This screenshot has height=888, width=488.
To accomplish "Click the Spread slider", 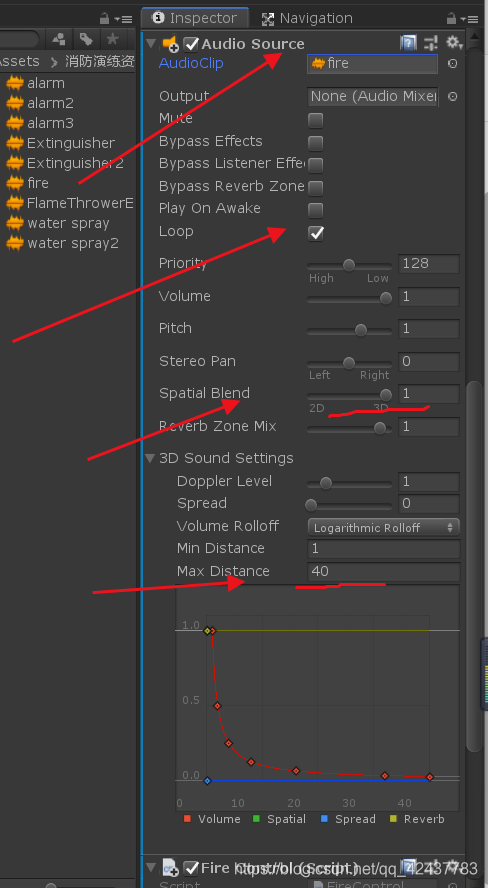I will pyautogui.click(x=349, y=505).
